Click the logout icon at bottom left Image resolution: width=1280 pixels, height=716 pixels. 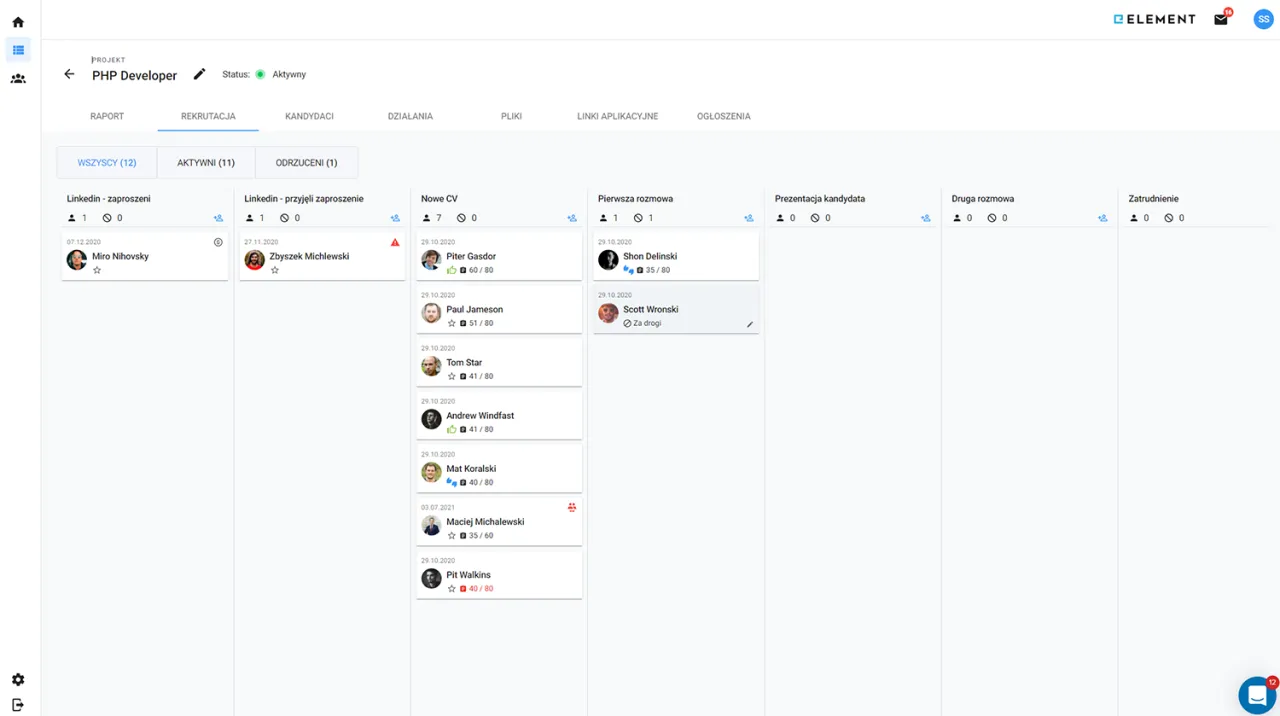(x=18, y=704)
